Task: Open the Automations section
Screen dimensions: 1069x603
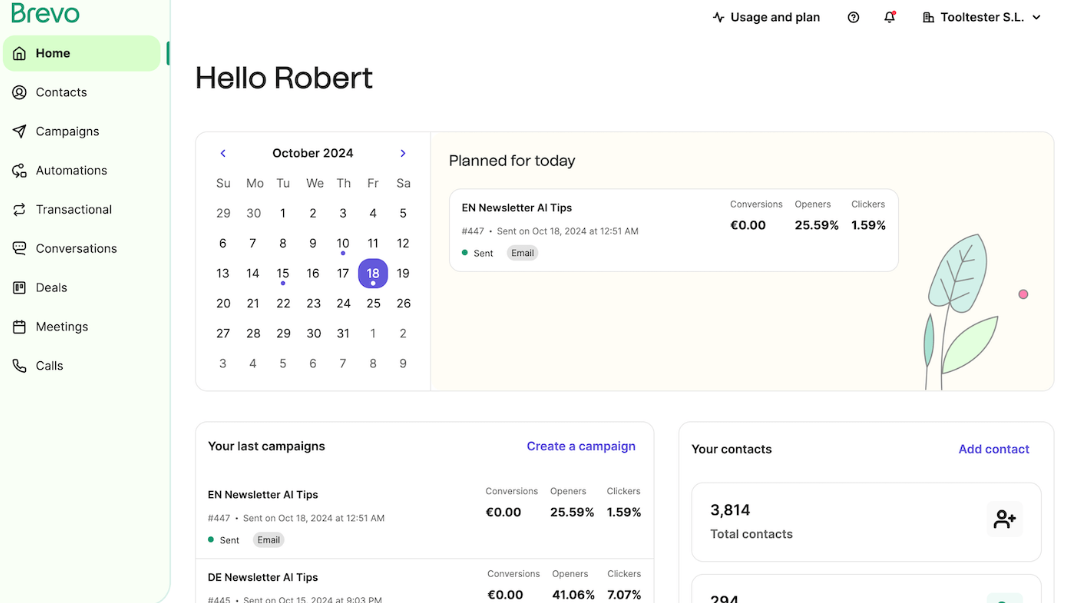Action: click(x=73, y=170)
